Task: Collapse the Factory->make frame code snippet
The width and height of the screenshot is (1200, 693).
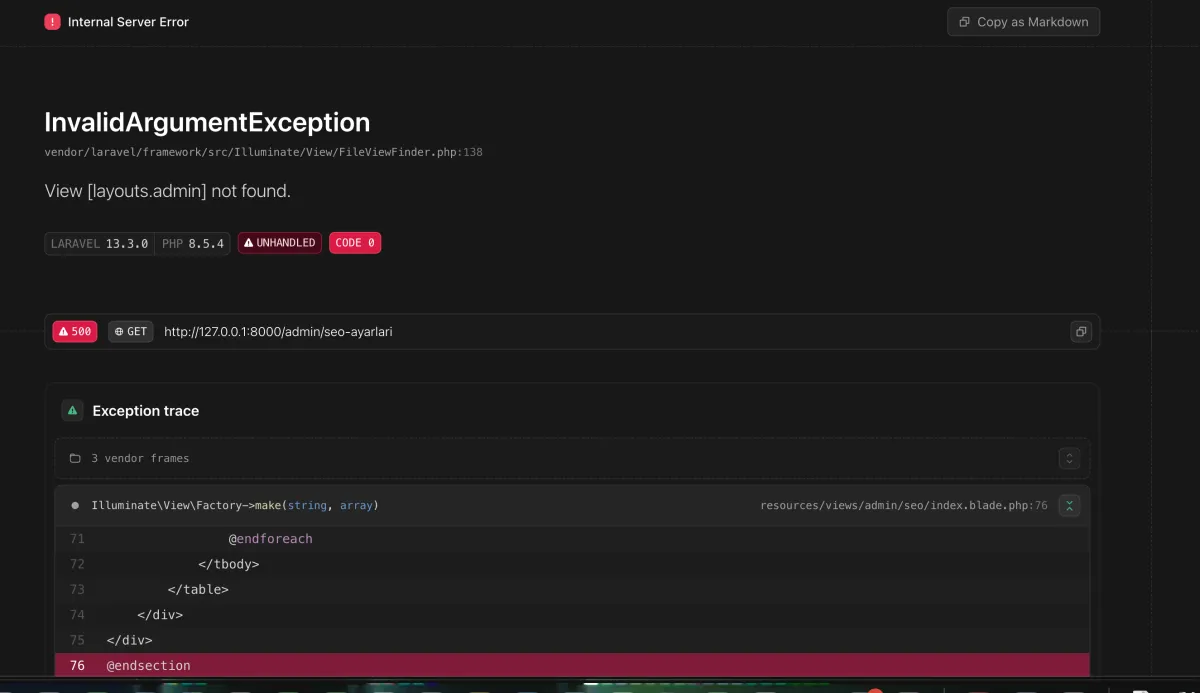Action: pyautogui.click(x=1069, y=506)
